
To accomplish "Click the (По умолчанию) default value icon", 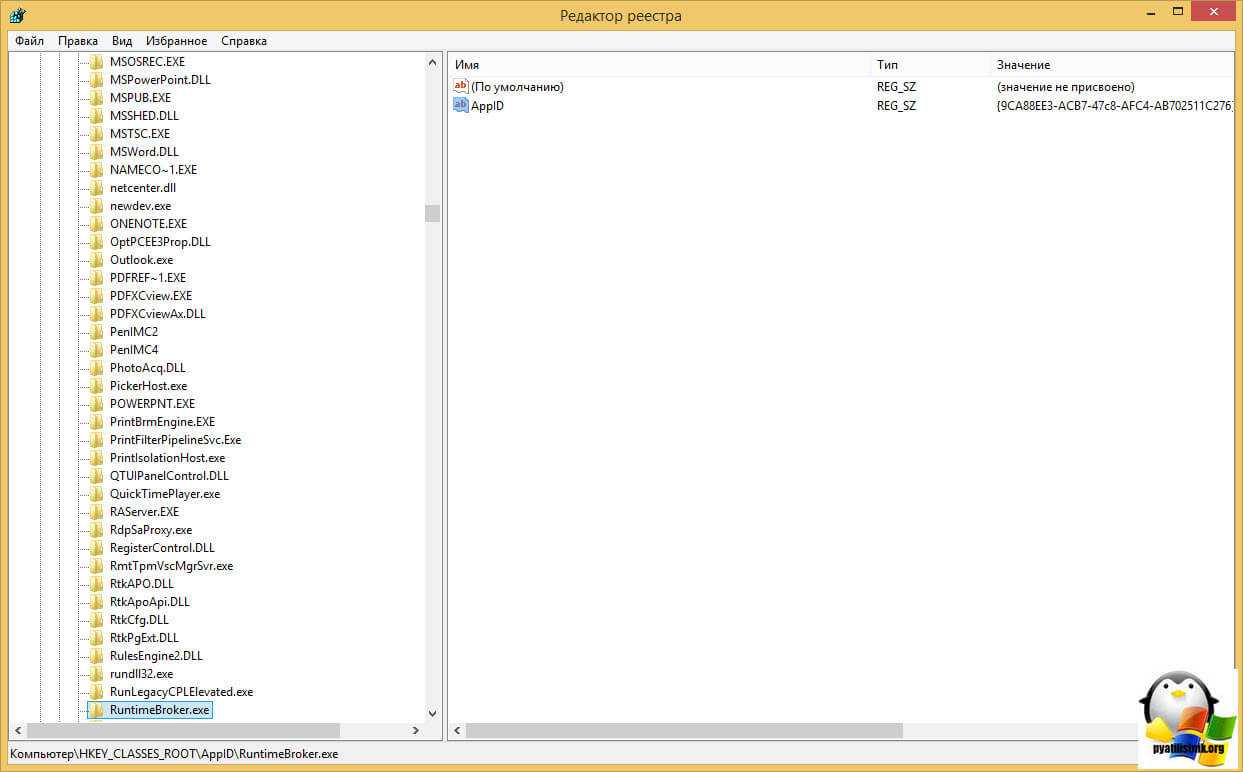I will click(461, 87).
